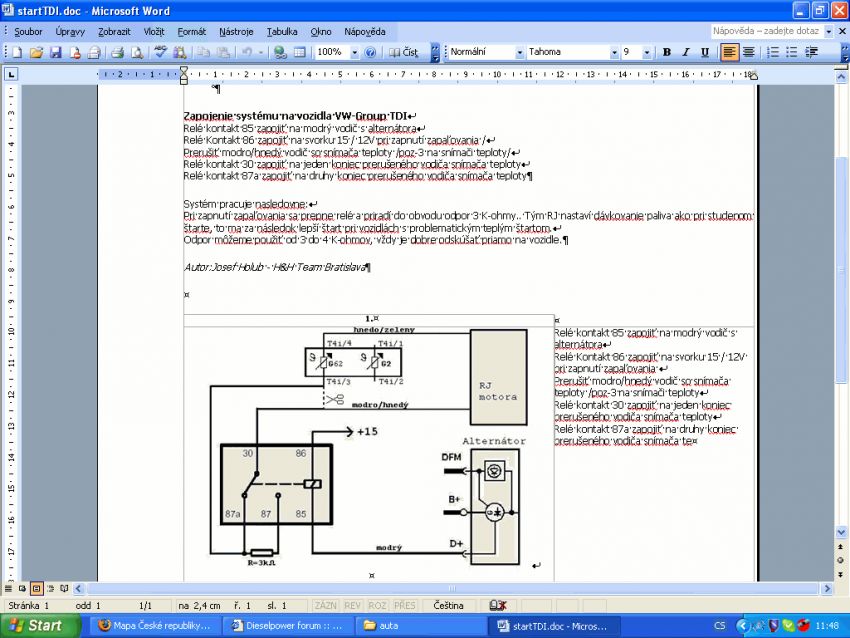Expand the Undo history dropdown arrow
This screenshot has width=850, height=638.
click(x=261, y=53)
